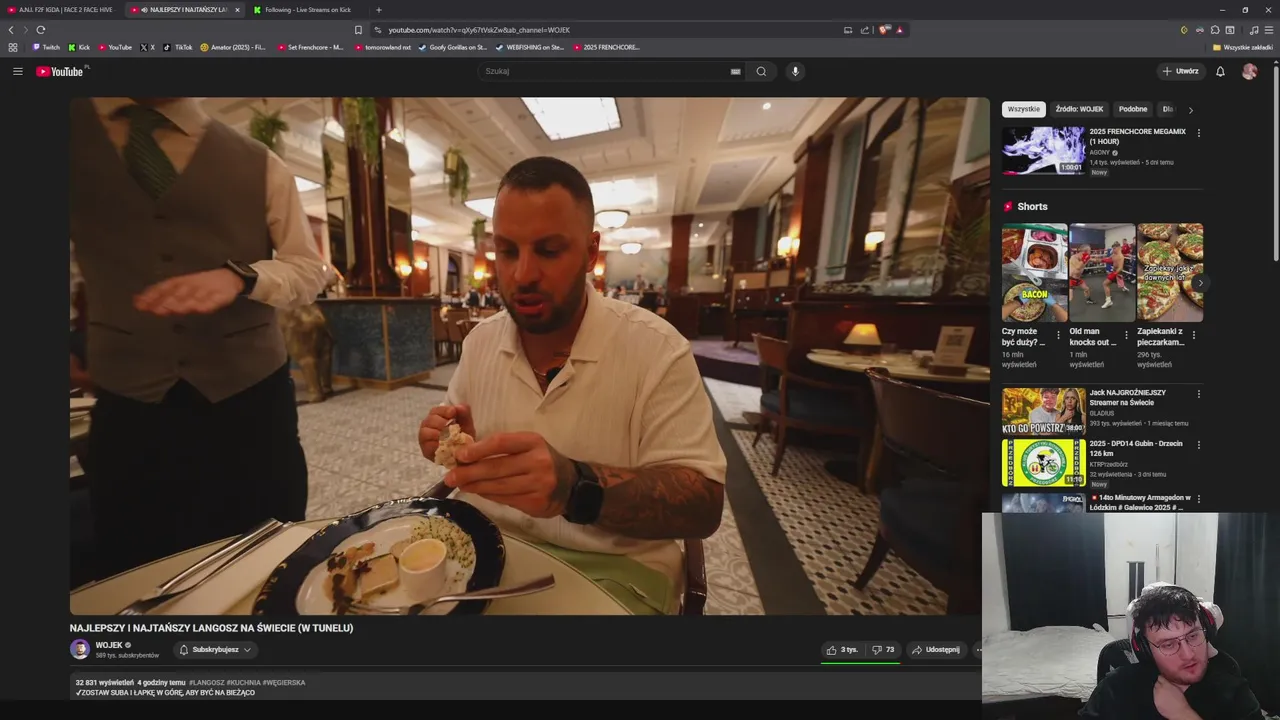1280x720 pixels.
Task: Open the apps grid icon in bookmarks bar
Action: [x=12, y=47]
